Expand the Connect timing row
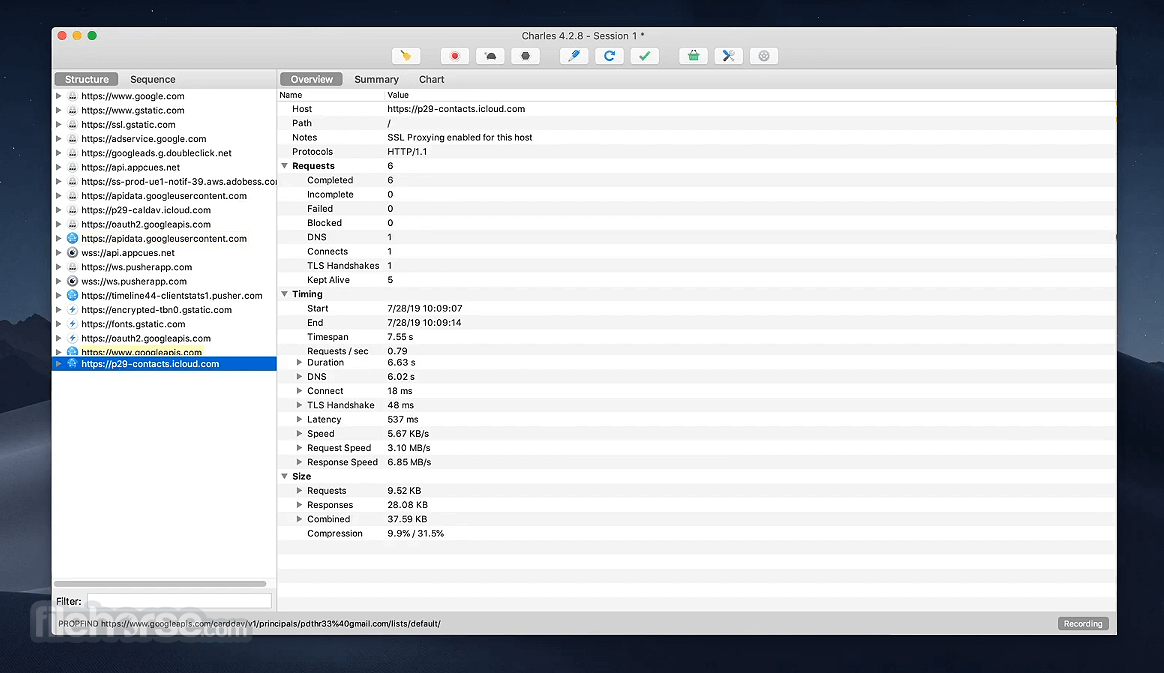Viewport: 1164px width, 673px height. click(x=299, y=391)
